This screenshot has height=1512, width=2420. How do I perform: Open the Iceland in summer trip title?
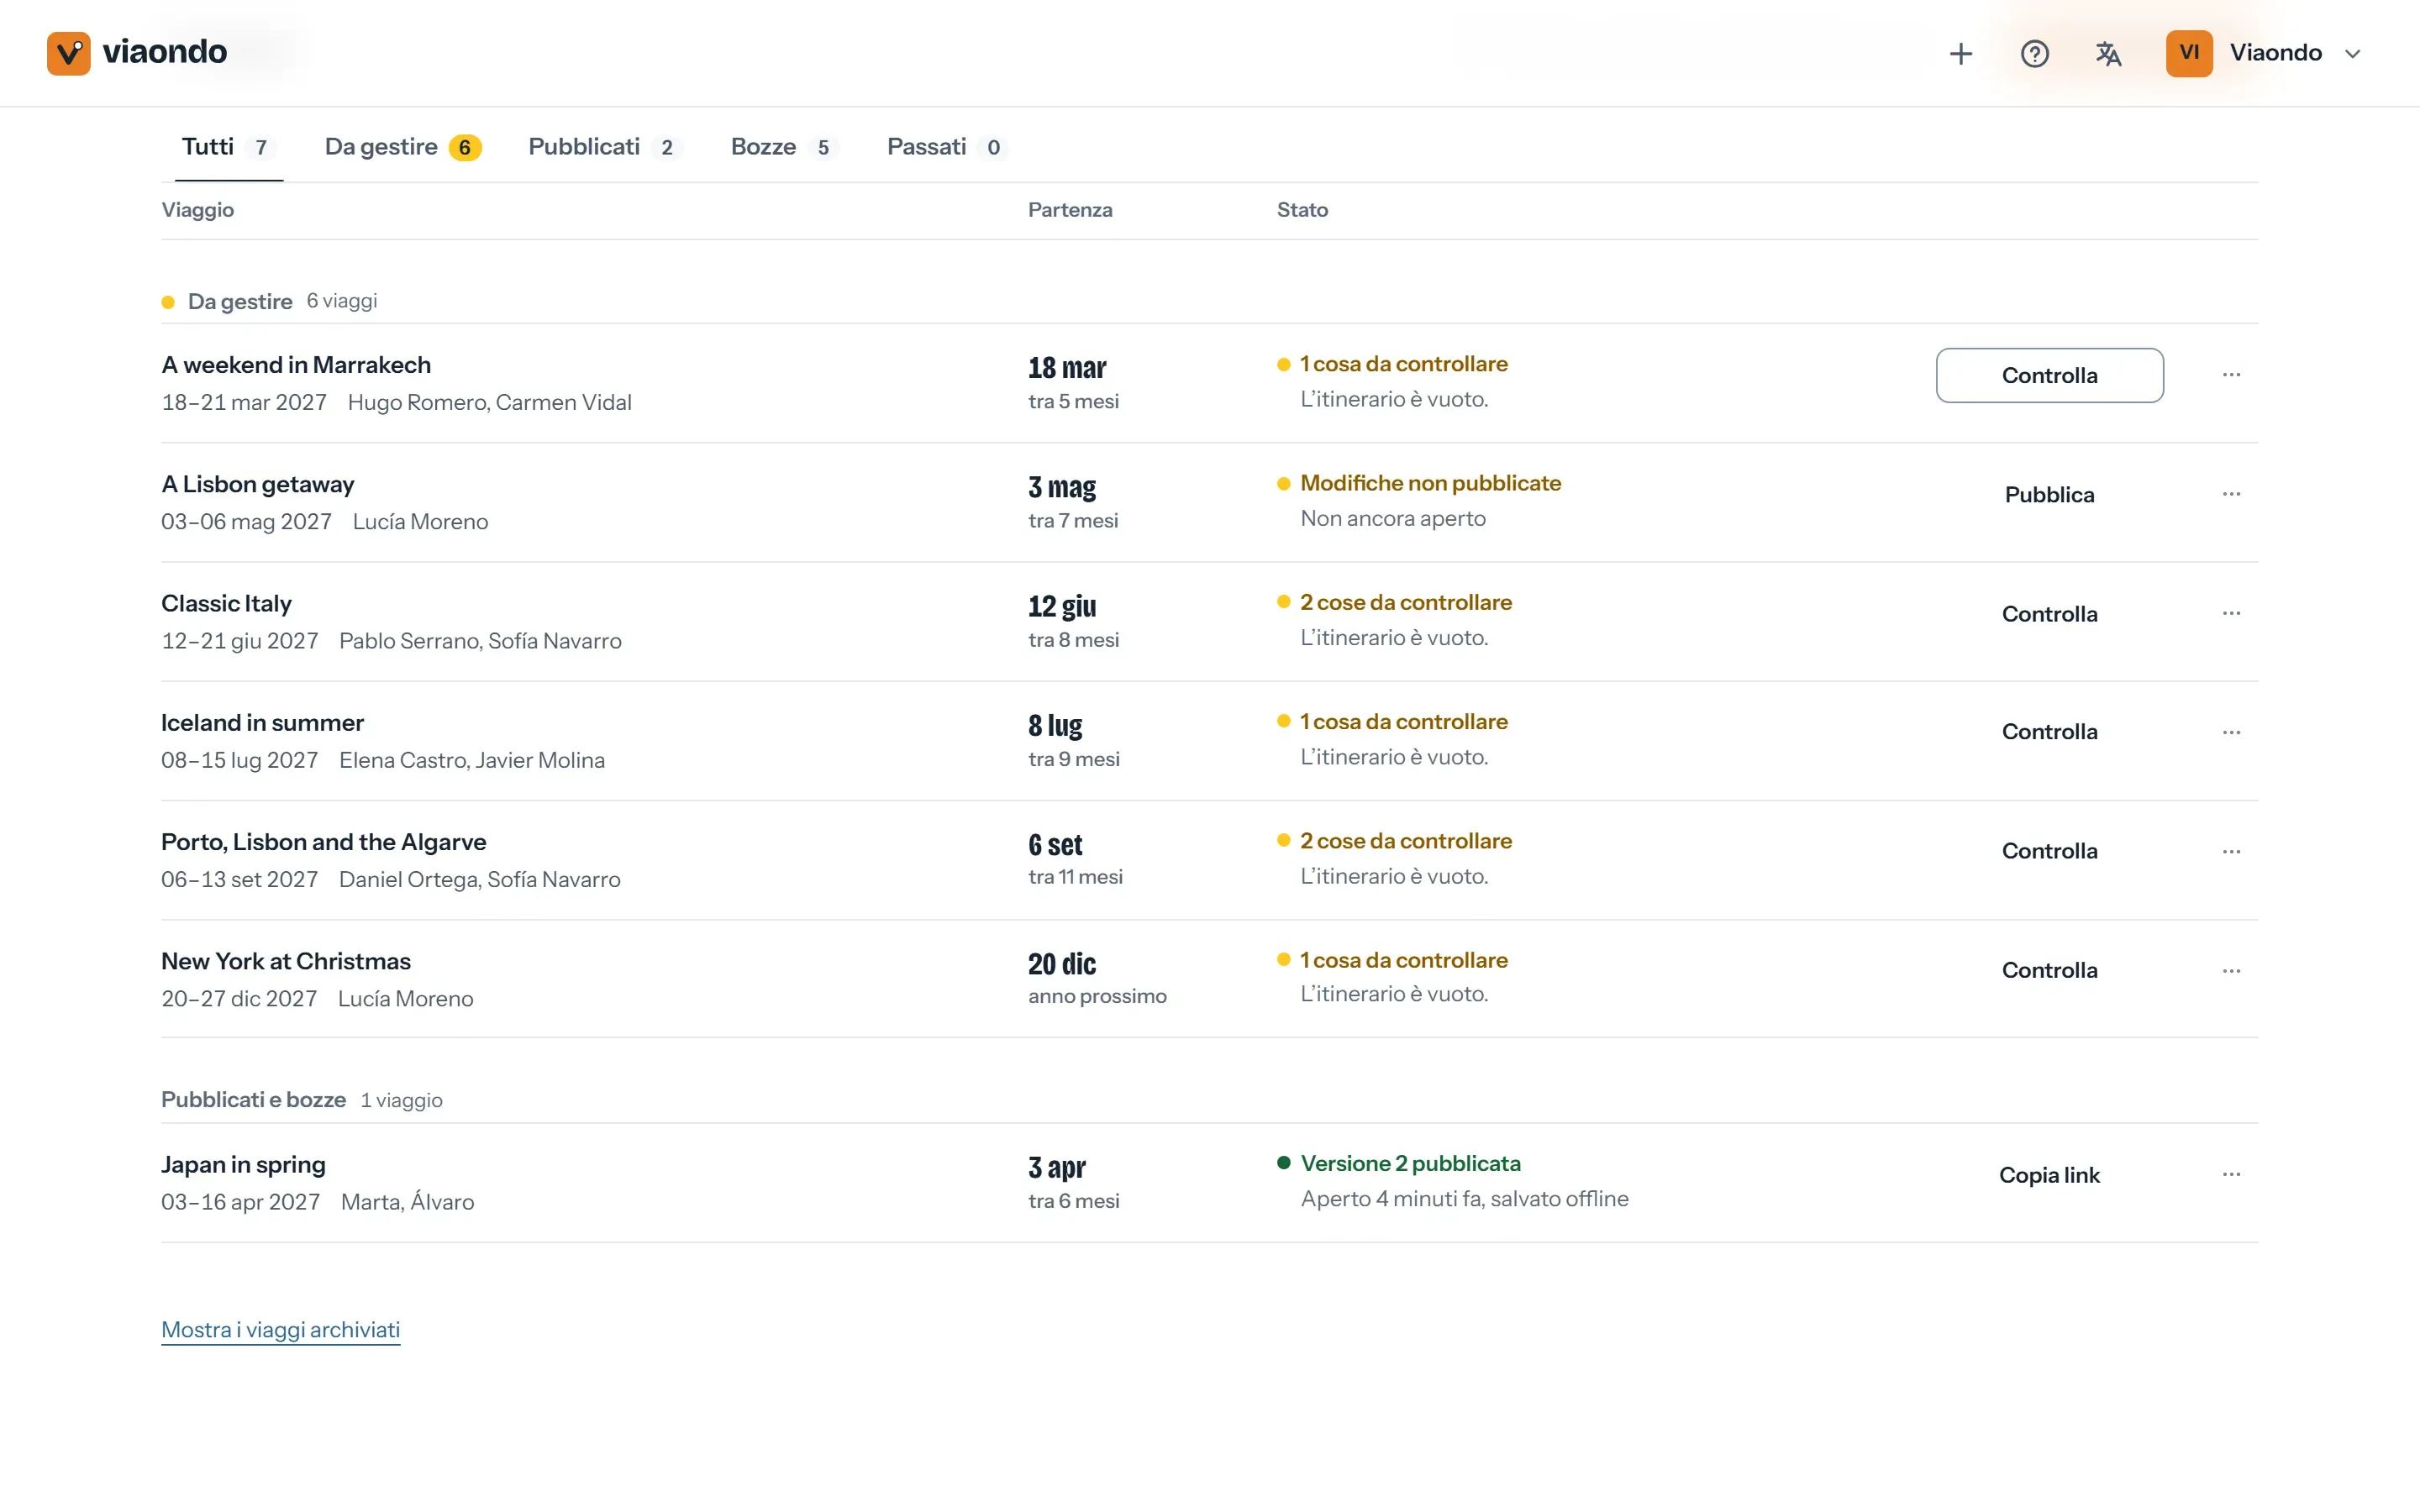[x=262, y=722]
